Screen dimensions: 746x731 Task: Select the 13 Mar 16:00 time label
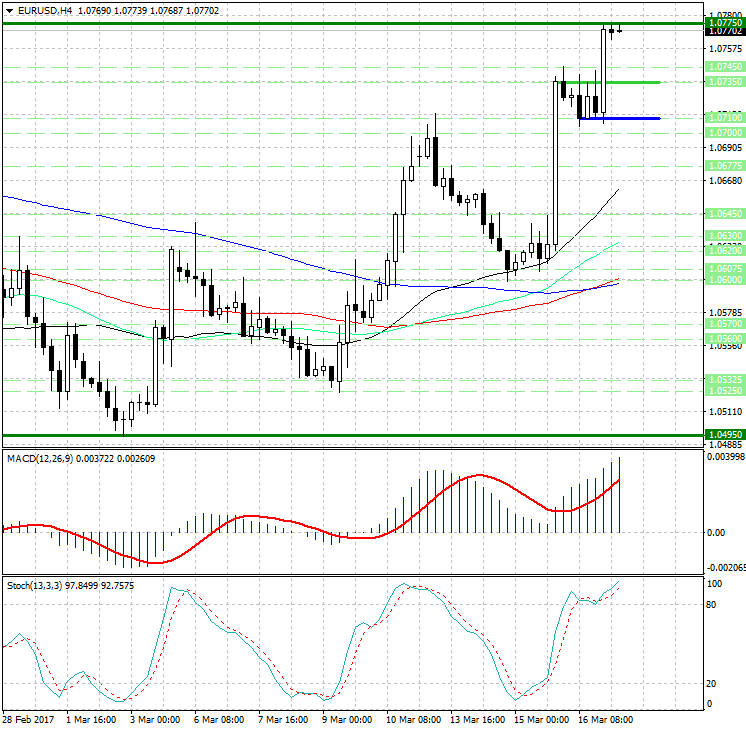coord(477,720)
